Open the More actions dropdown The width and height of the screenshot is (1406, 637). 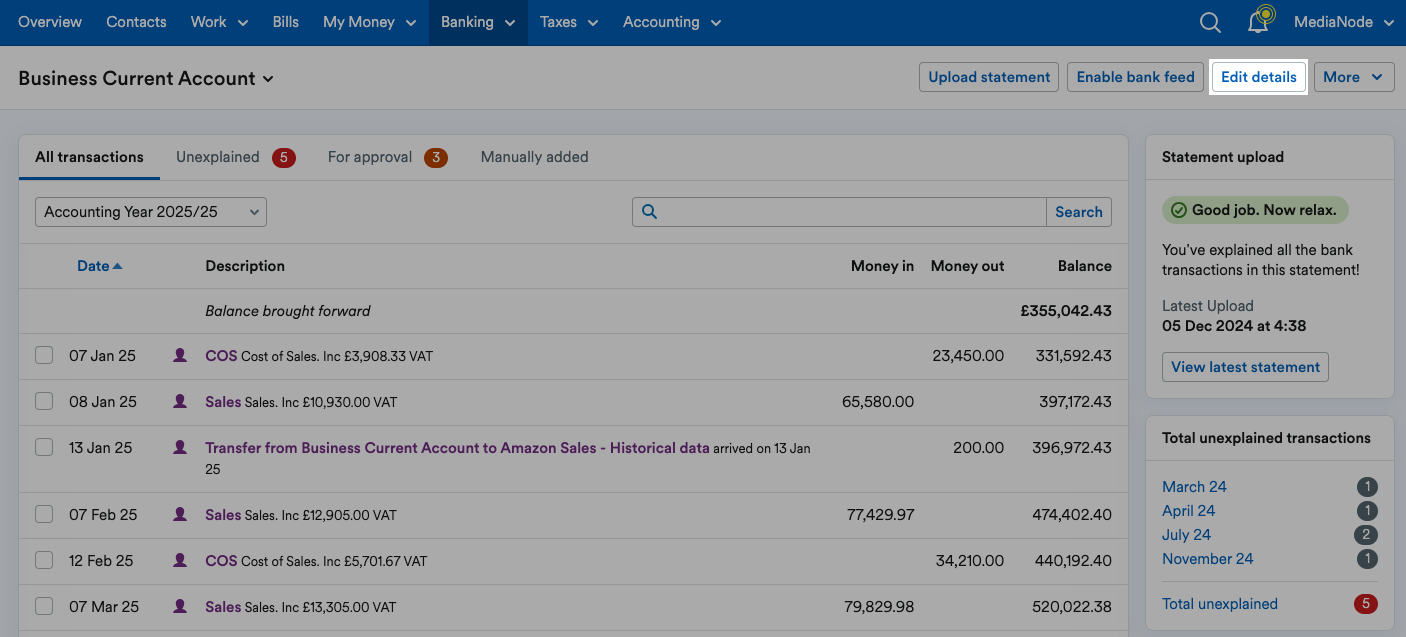[x=1354, y=77]
